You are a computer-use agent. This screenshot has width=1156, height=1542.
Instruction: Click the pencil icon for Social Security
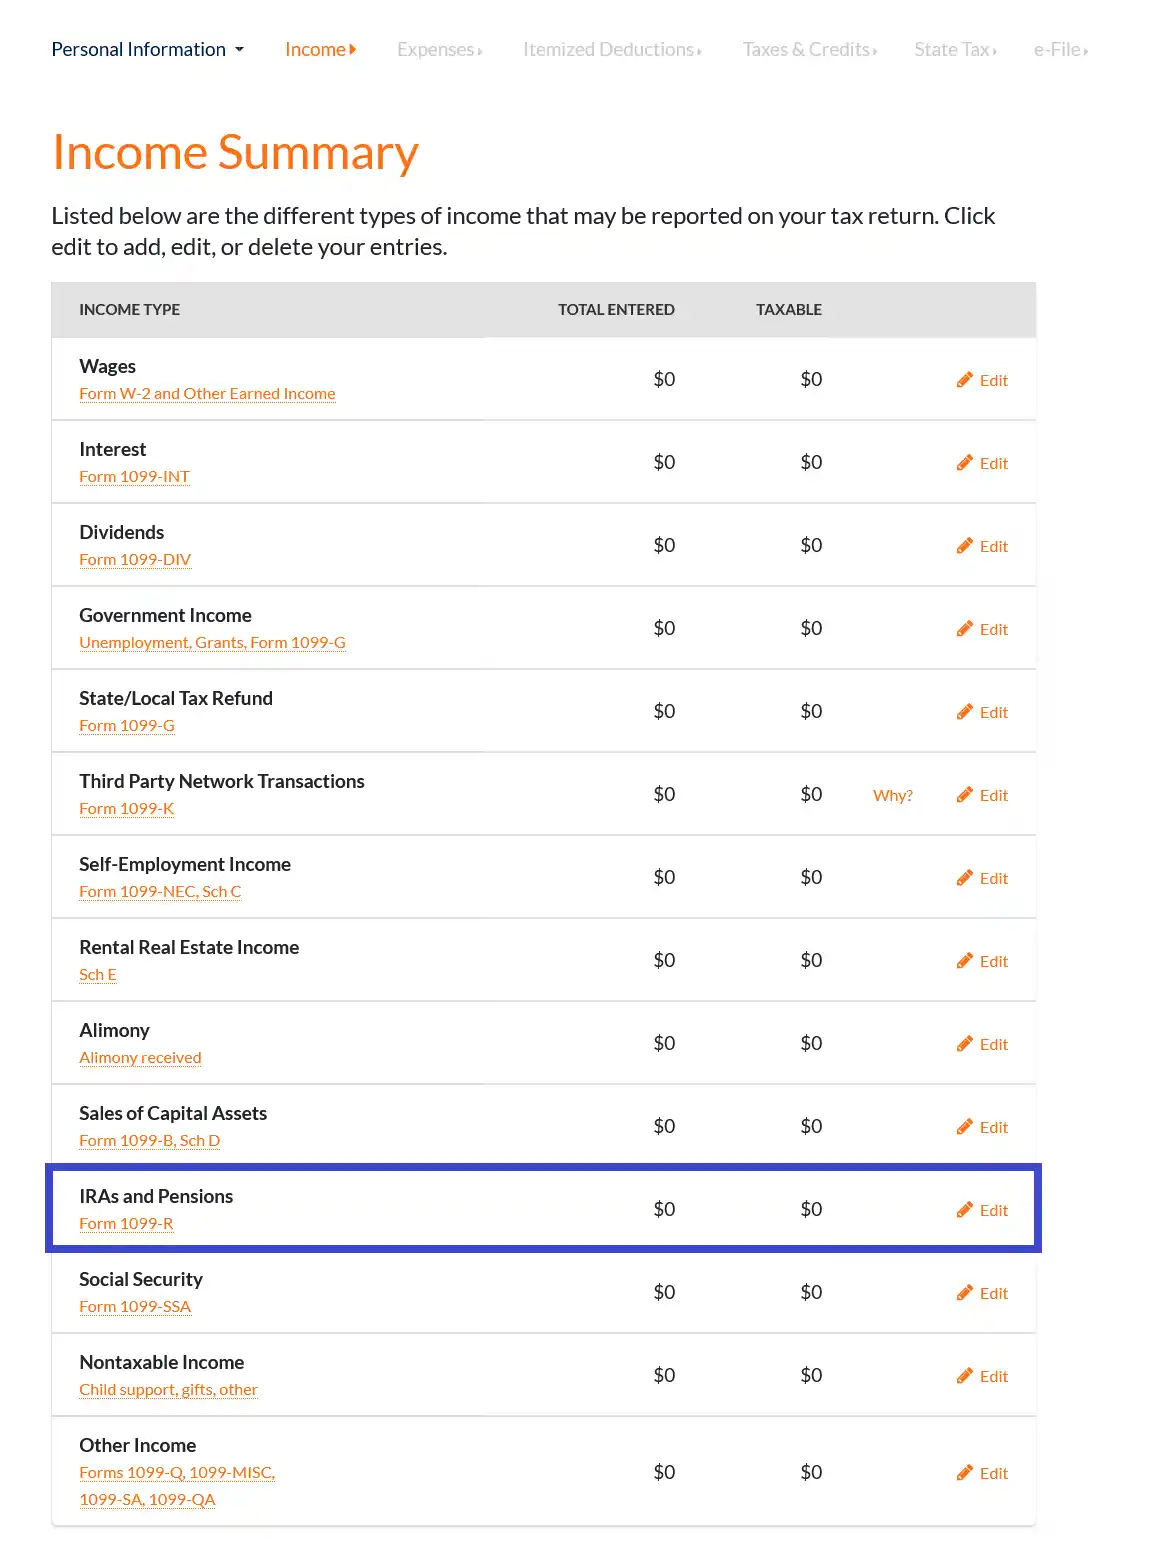(964, 1293)
